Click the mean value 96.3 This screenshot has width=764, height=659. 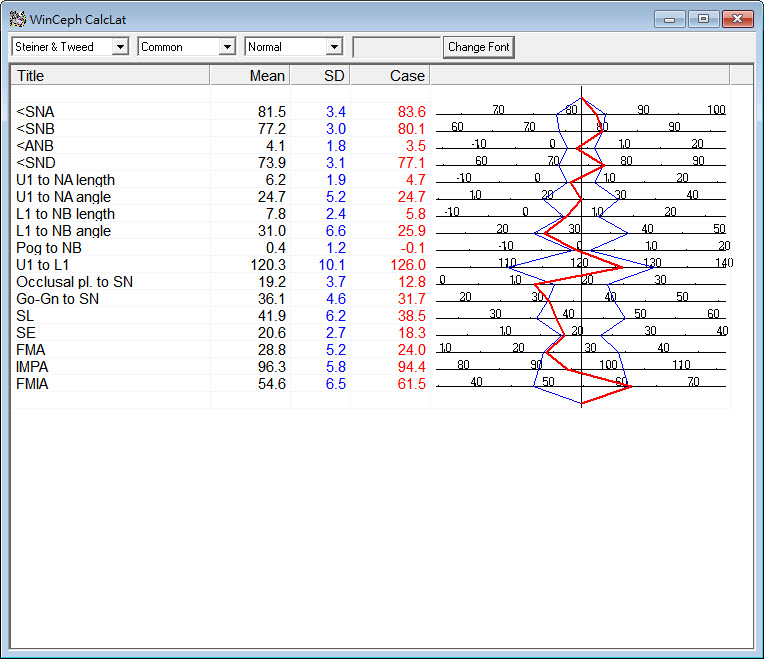click(x=272, y=367)
